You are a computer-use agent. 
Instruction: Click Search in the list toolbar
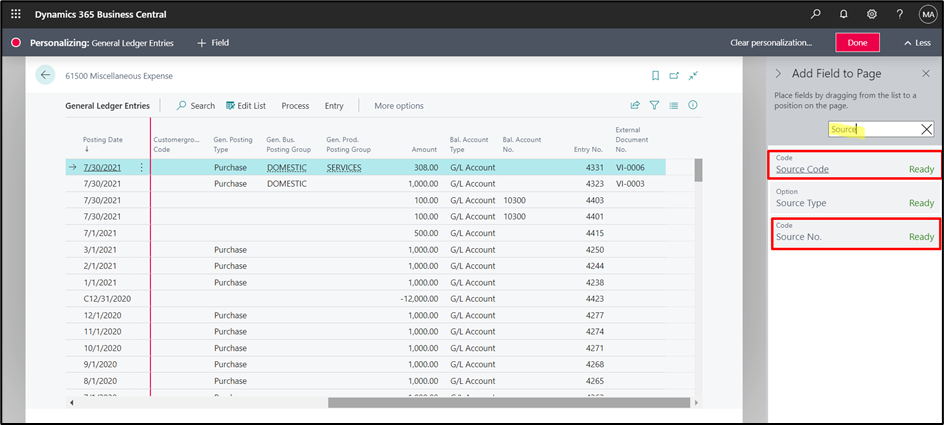click(x=196, y=105)
